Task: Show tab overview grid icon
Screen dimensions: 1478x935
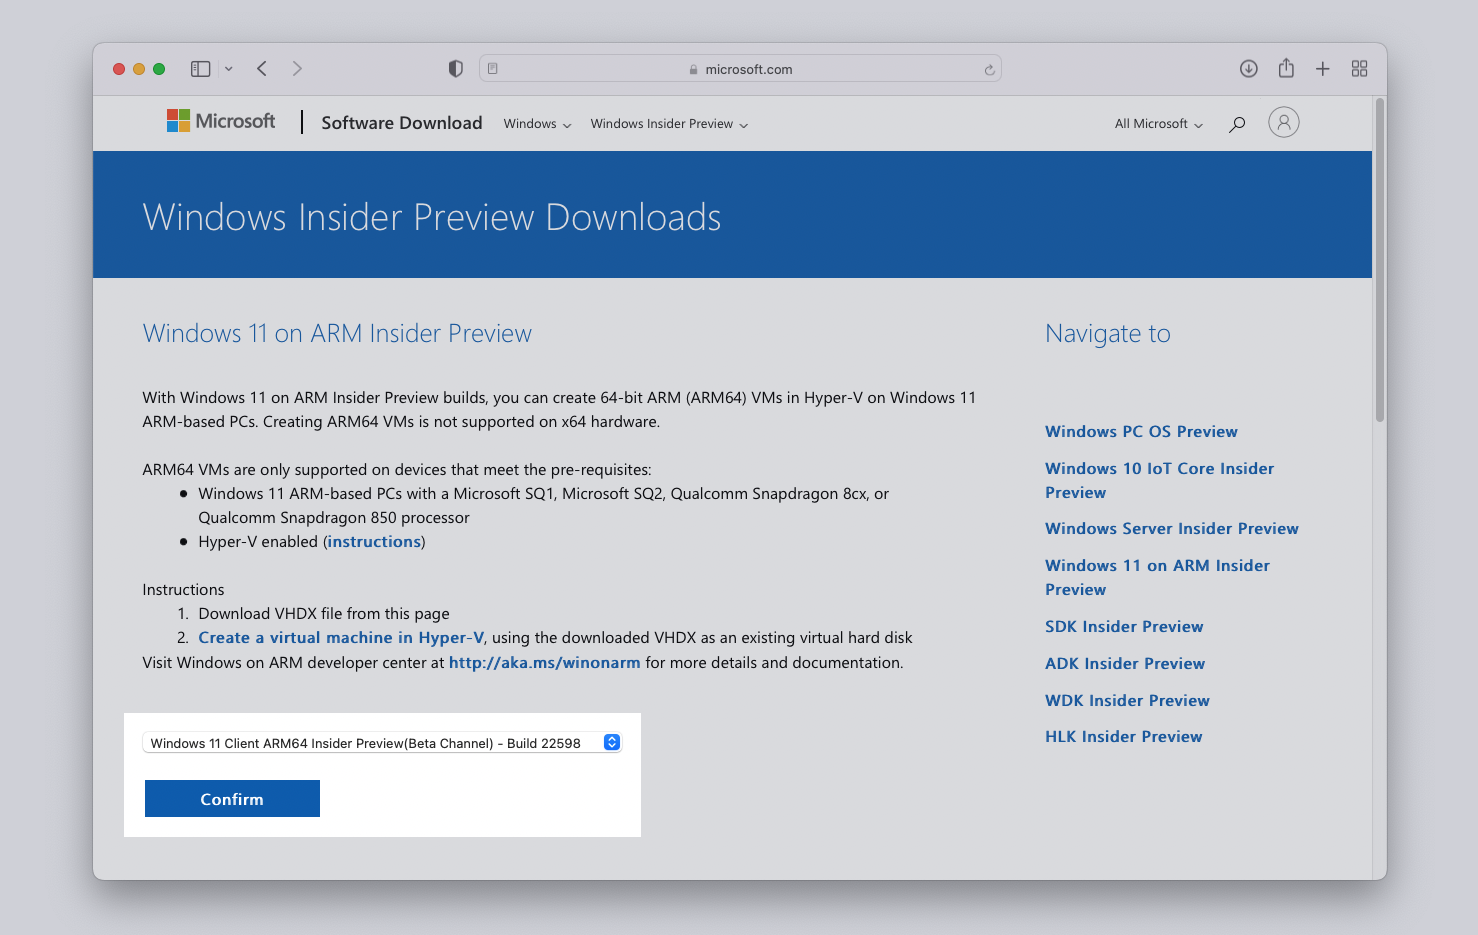Action: (1359, 69)
